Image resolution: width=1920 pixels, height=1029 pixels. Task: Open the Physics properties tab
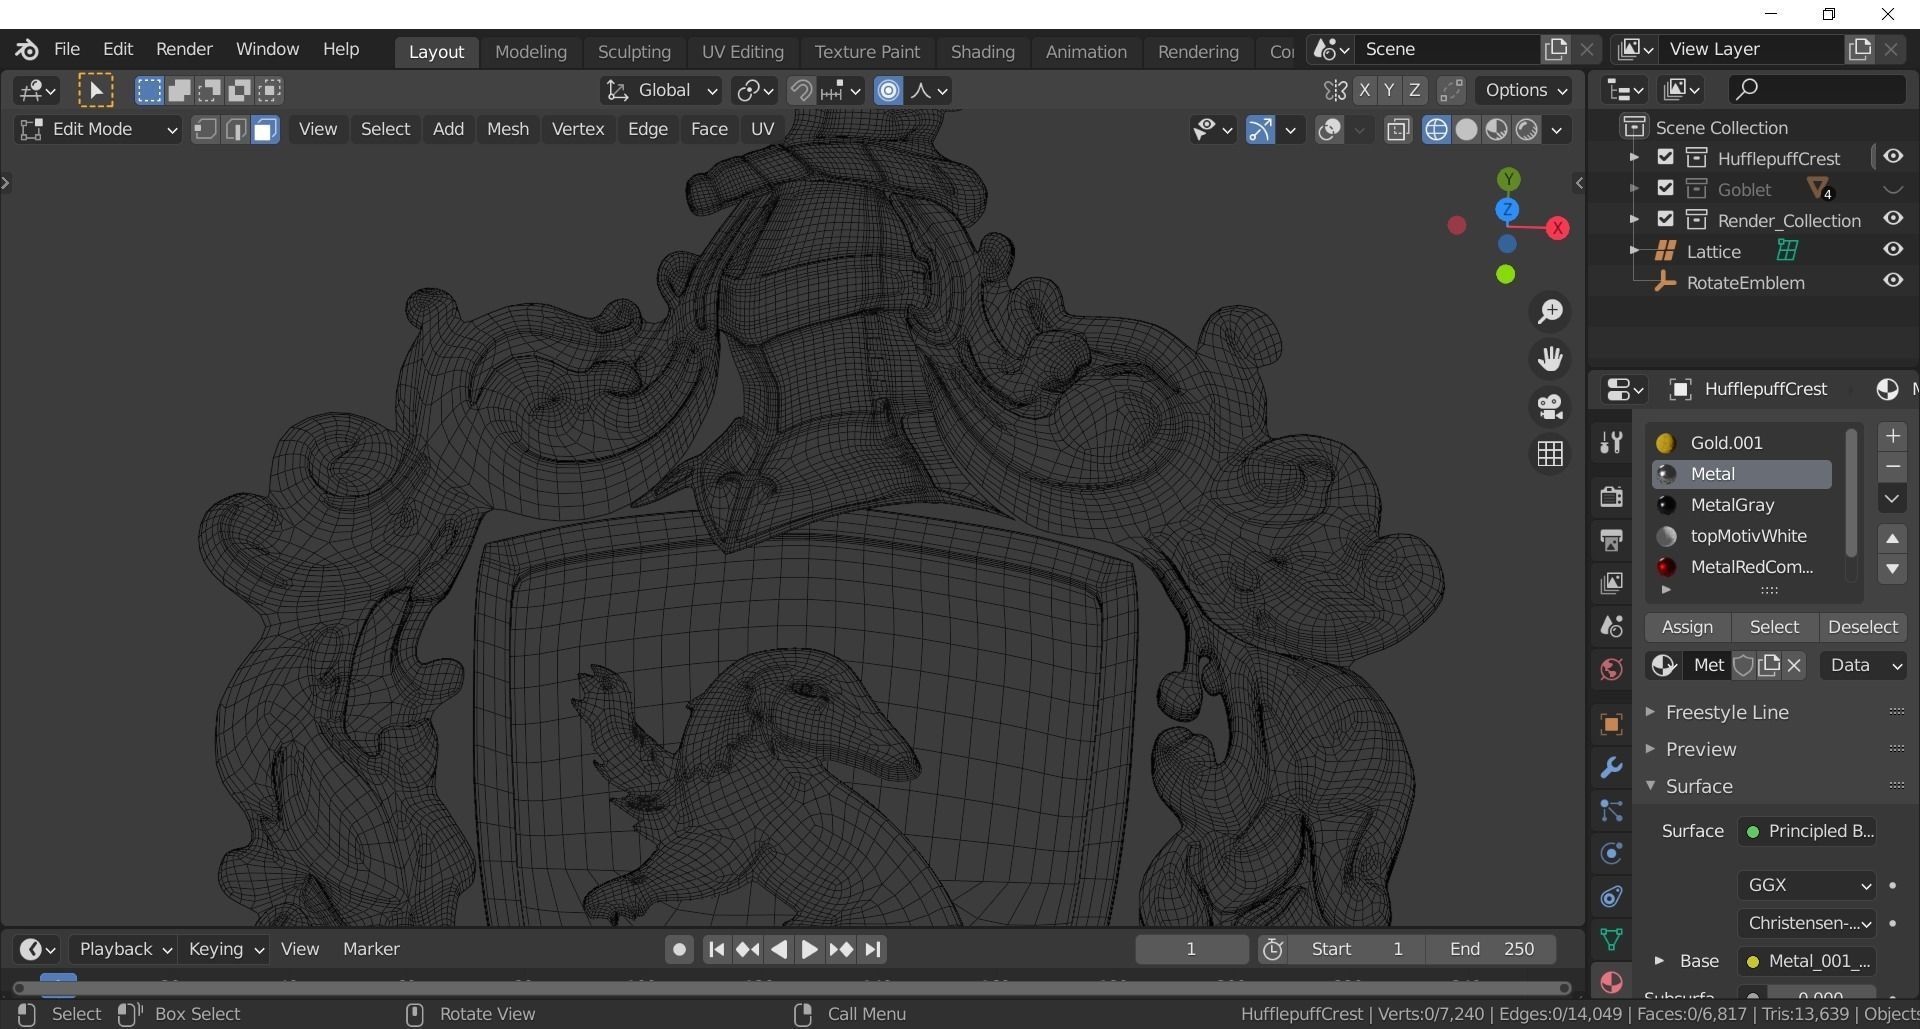1611,853
